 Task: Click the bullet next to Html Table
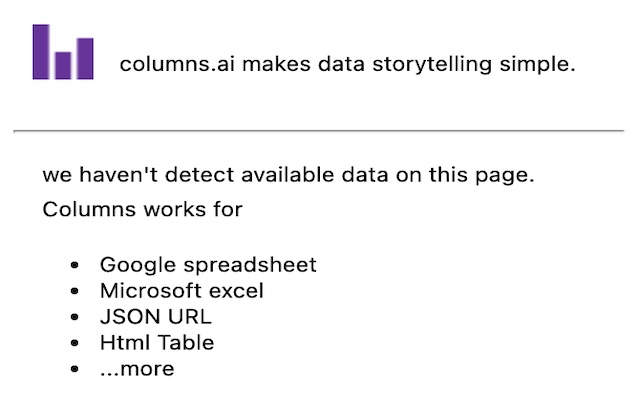point(74,344)
